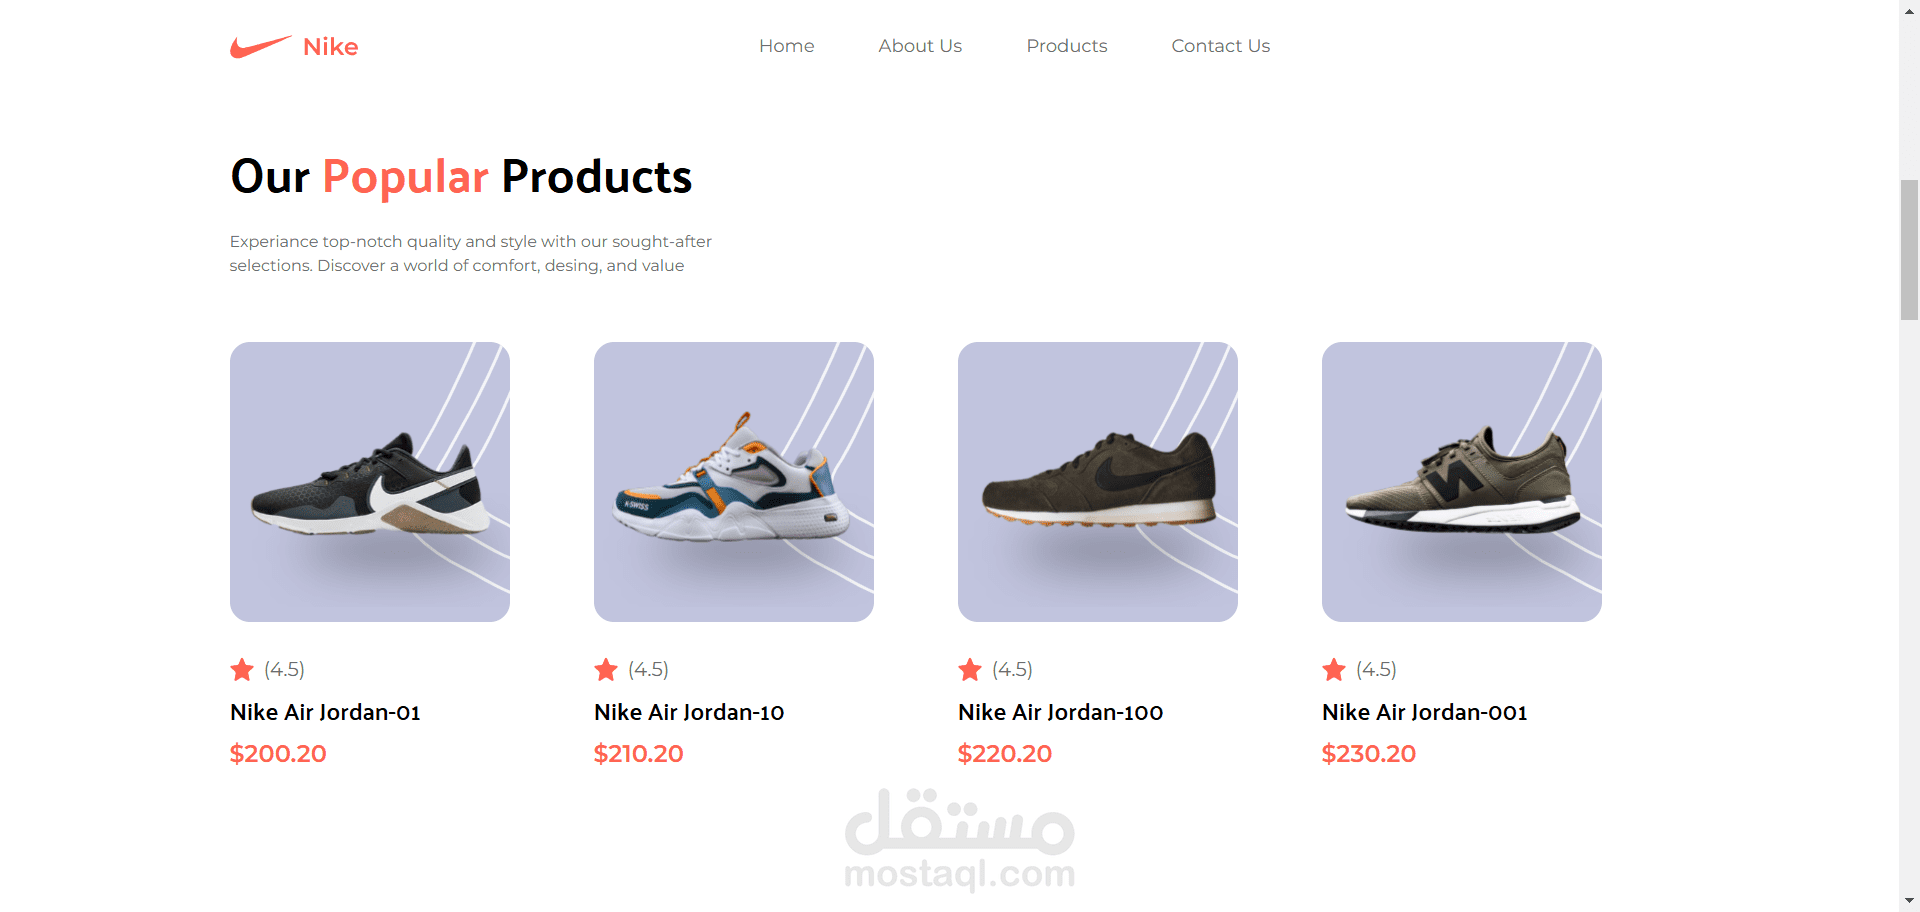Open the Home navigation link
The image size is (1920, 912).
click(786, 46)
